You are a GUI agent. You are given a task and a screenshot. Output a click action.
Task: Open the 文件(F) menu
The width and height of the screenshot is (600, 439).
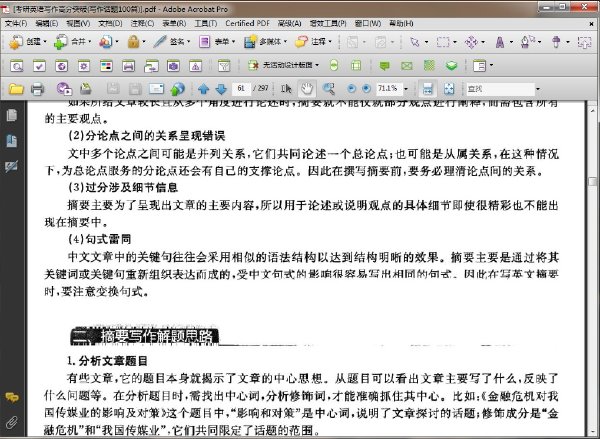click(x=16, y=24)
